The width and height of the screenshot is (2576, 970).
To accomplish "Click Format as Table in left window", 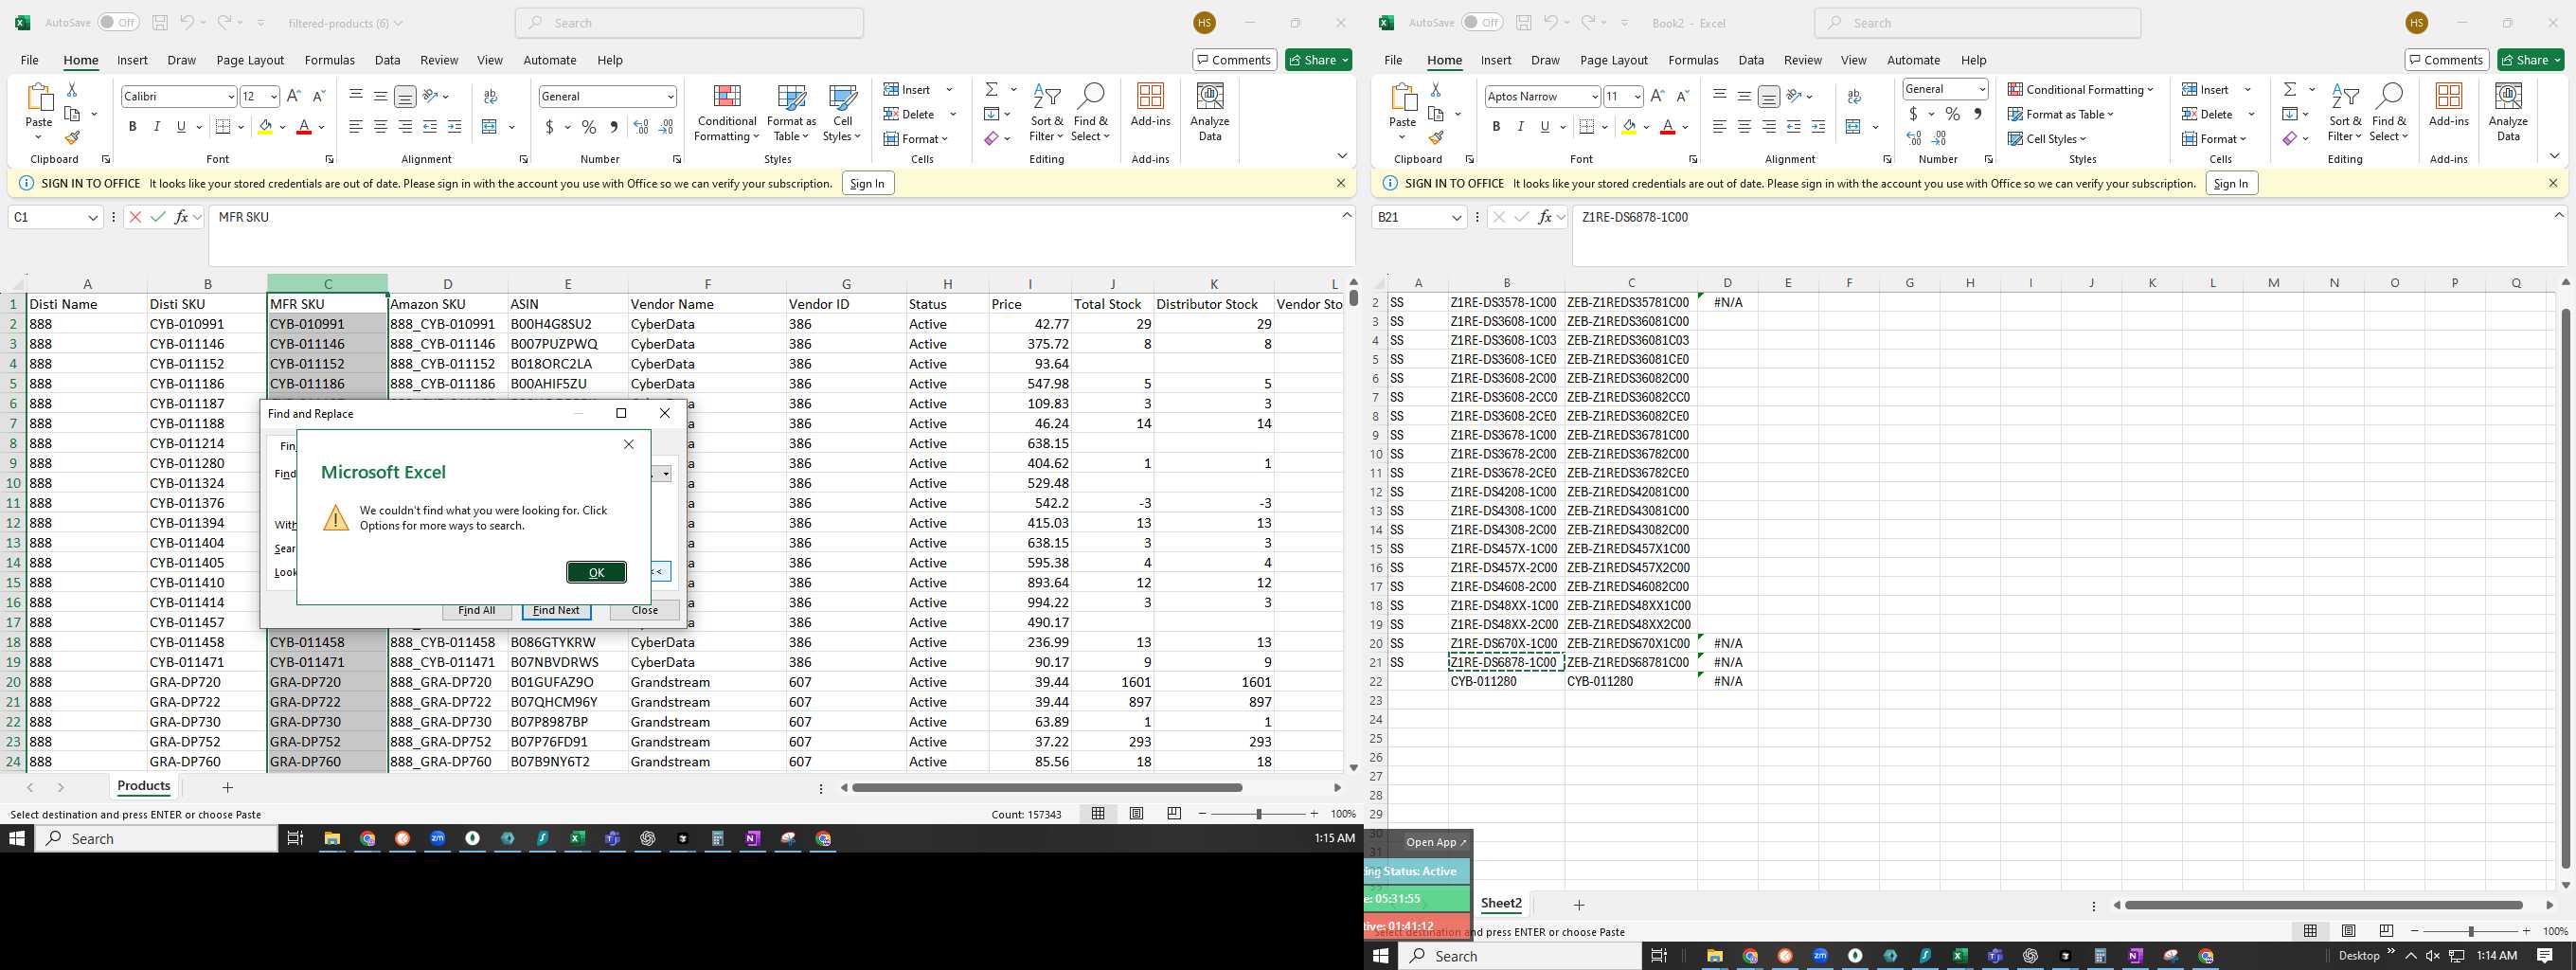I will tap(791, 112).
